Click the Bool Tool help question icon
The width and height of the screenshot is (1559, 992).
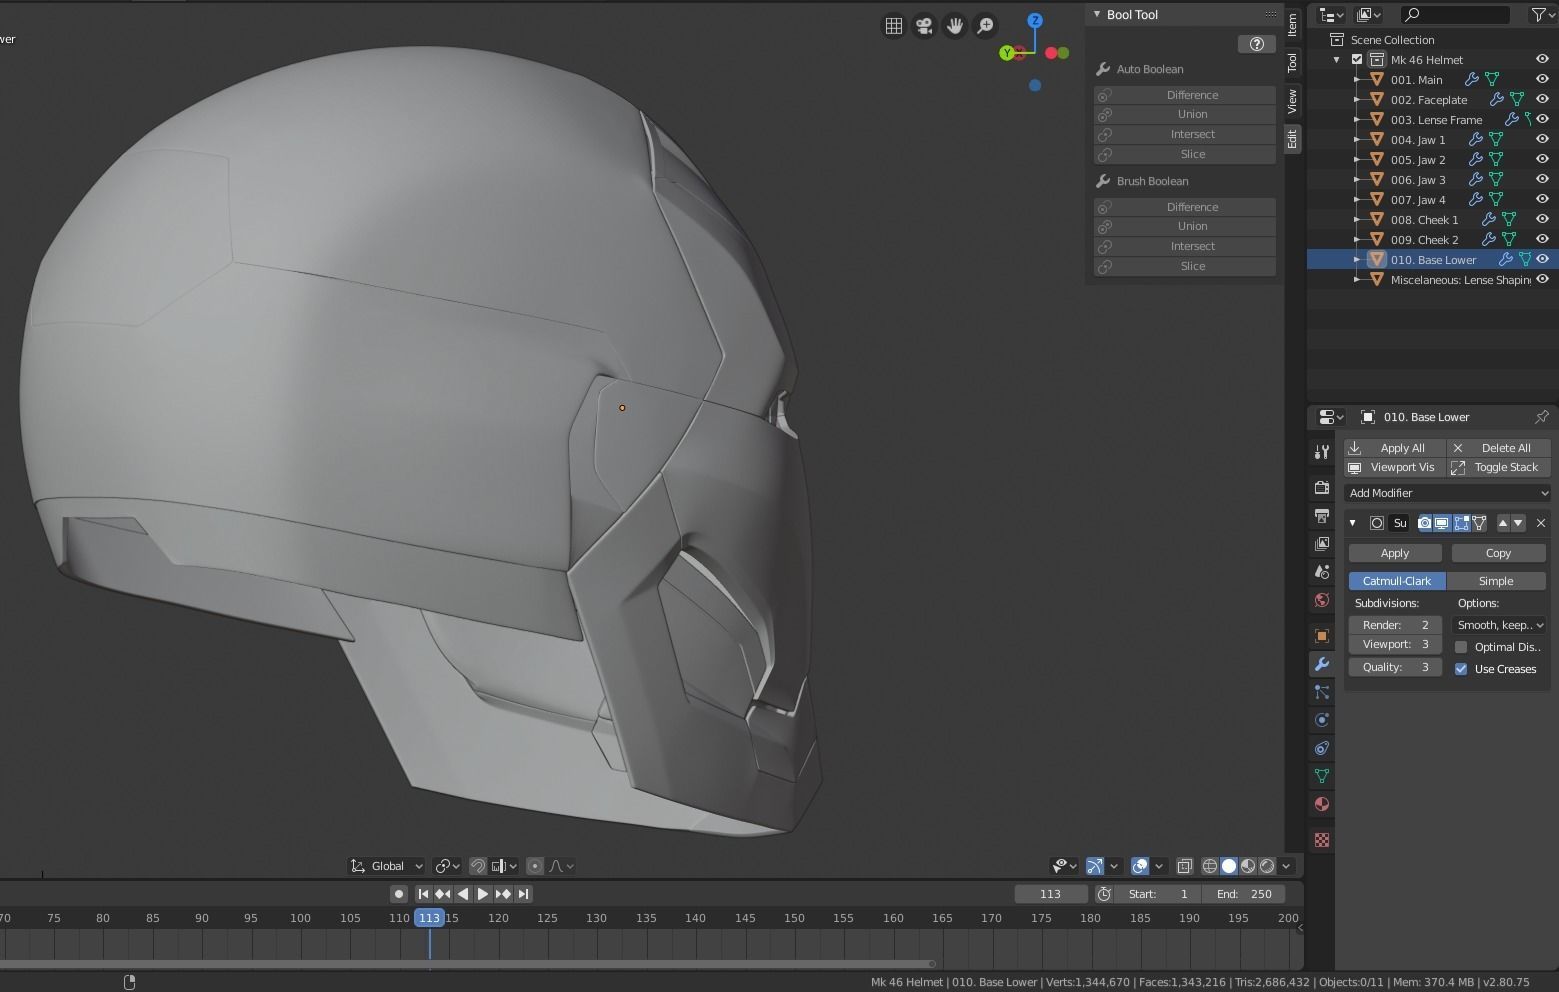click(x=1257, y=44)
